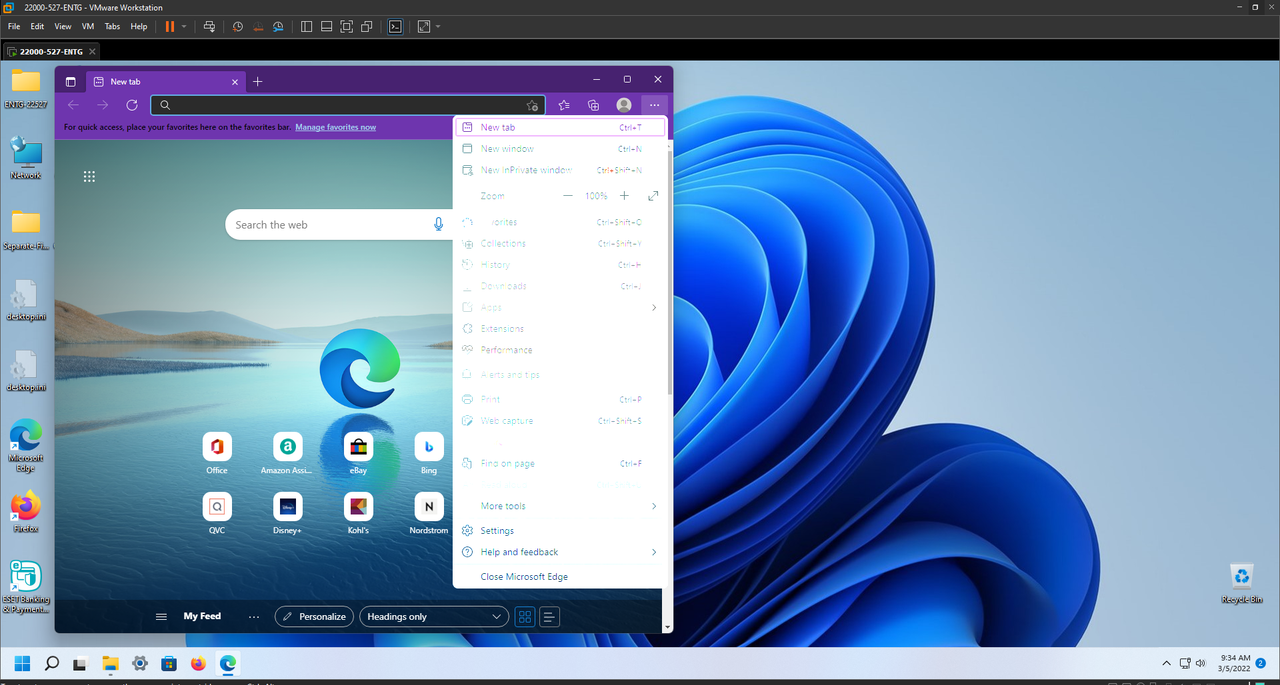The width and height of the screenshot is (1280, 685).
Task: Click Edge forward navigation arrow
Action: tap(102, 104)
